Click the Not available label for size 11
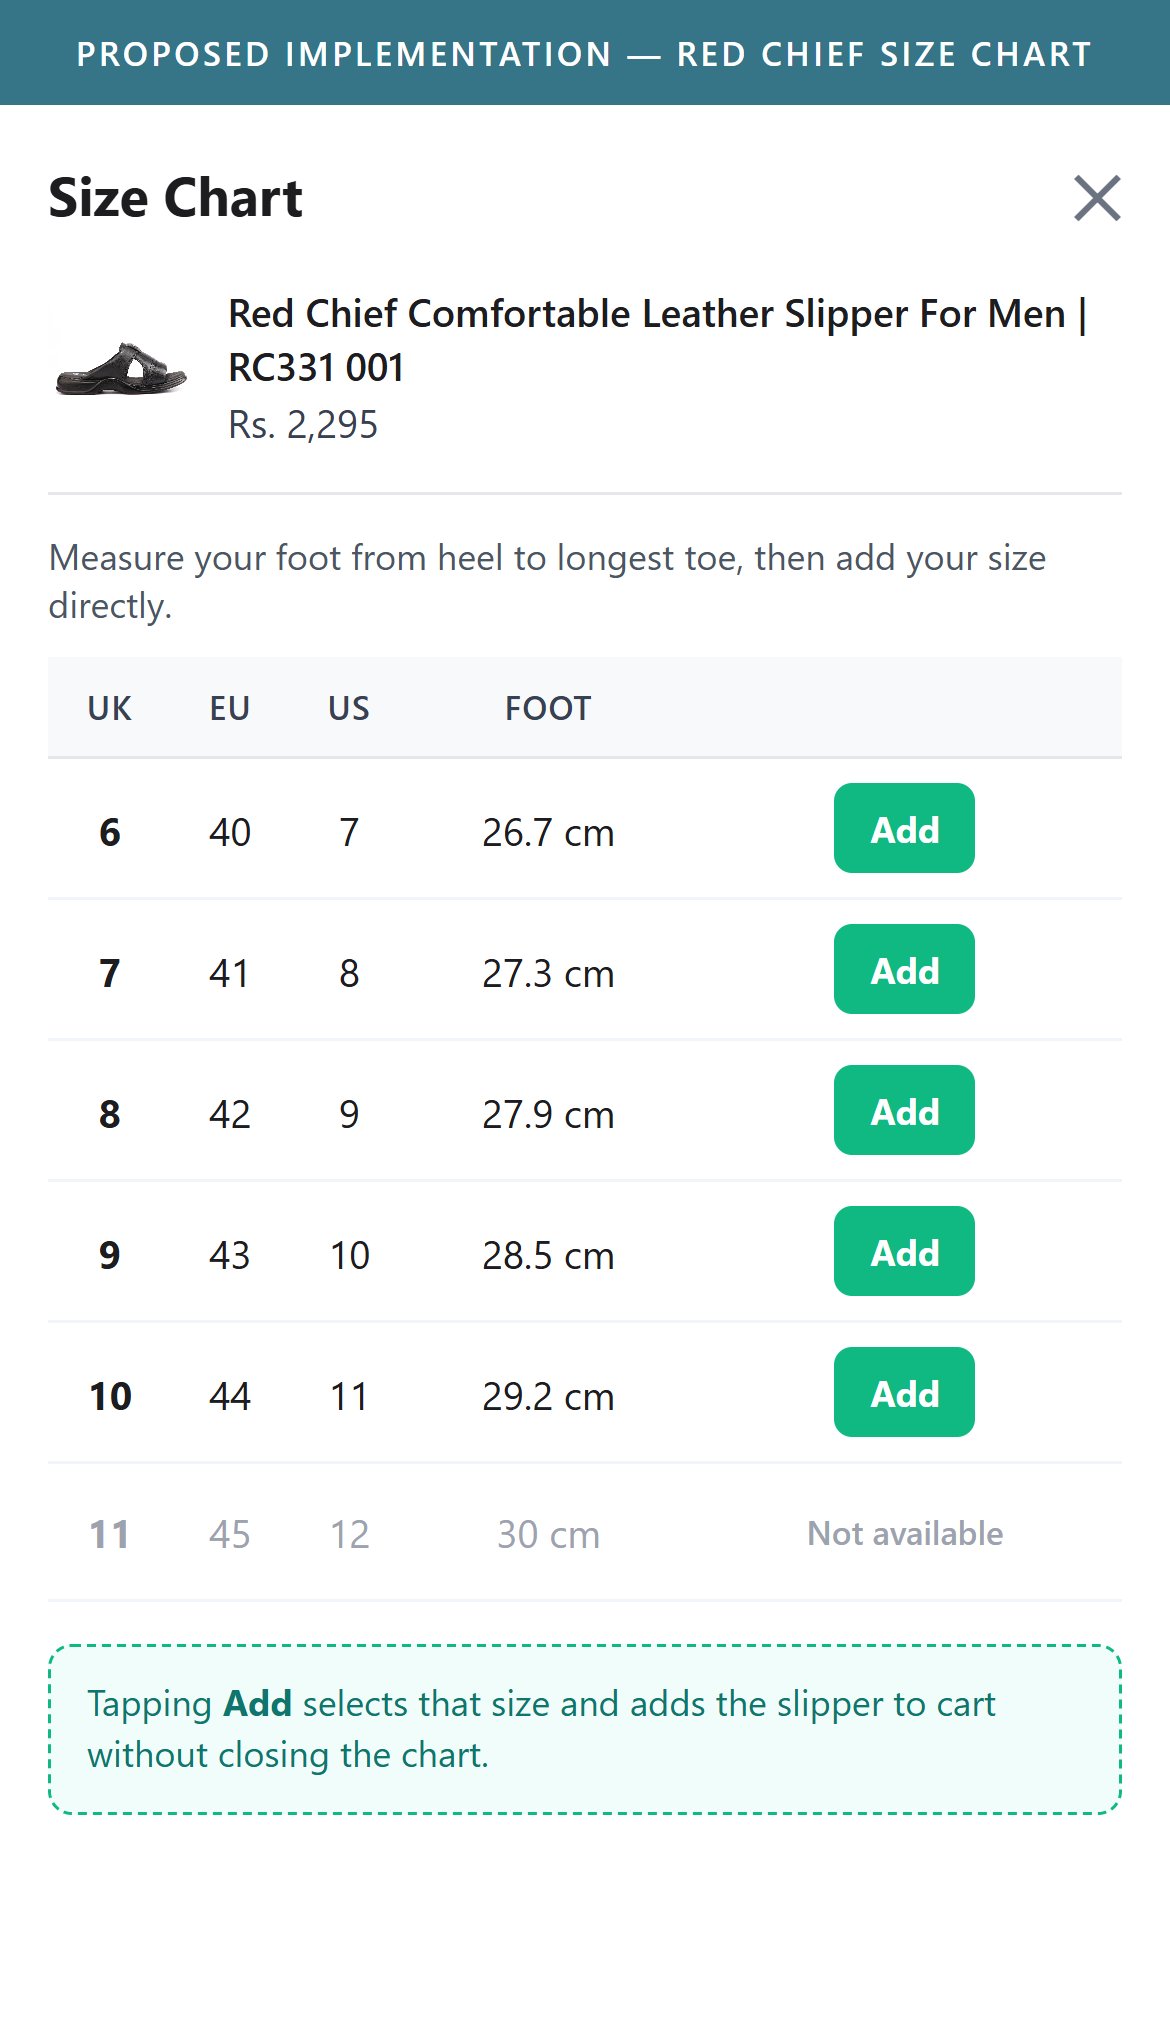 pos(905,1533)
